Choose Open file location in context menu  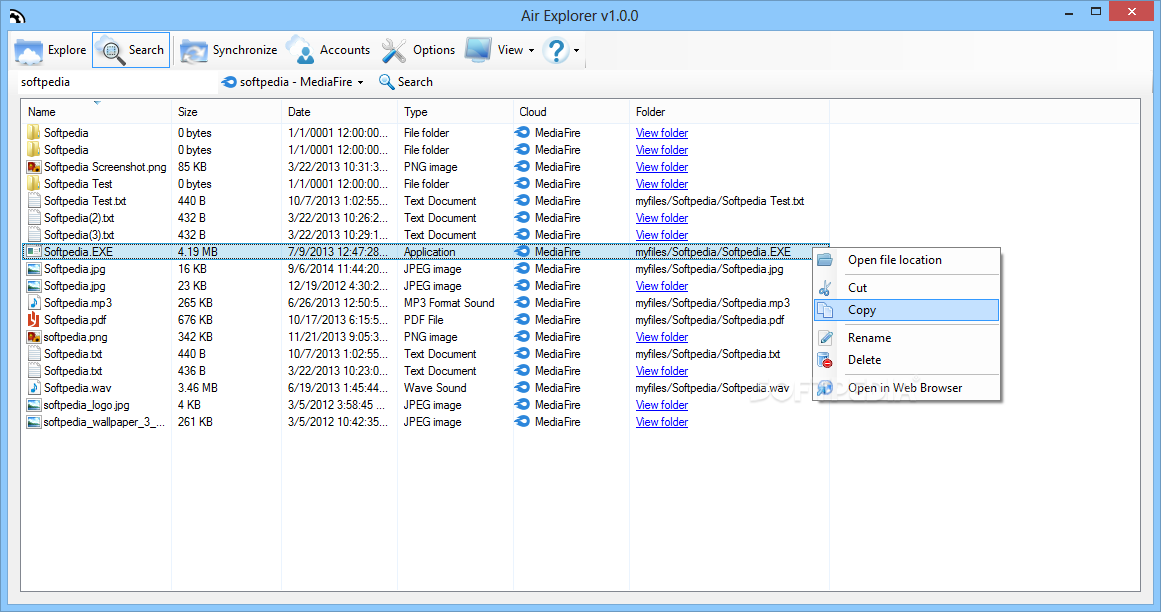(x=906, y=260)
